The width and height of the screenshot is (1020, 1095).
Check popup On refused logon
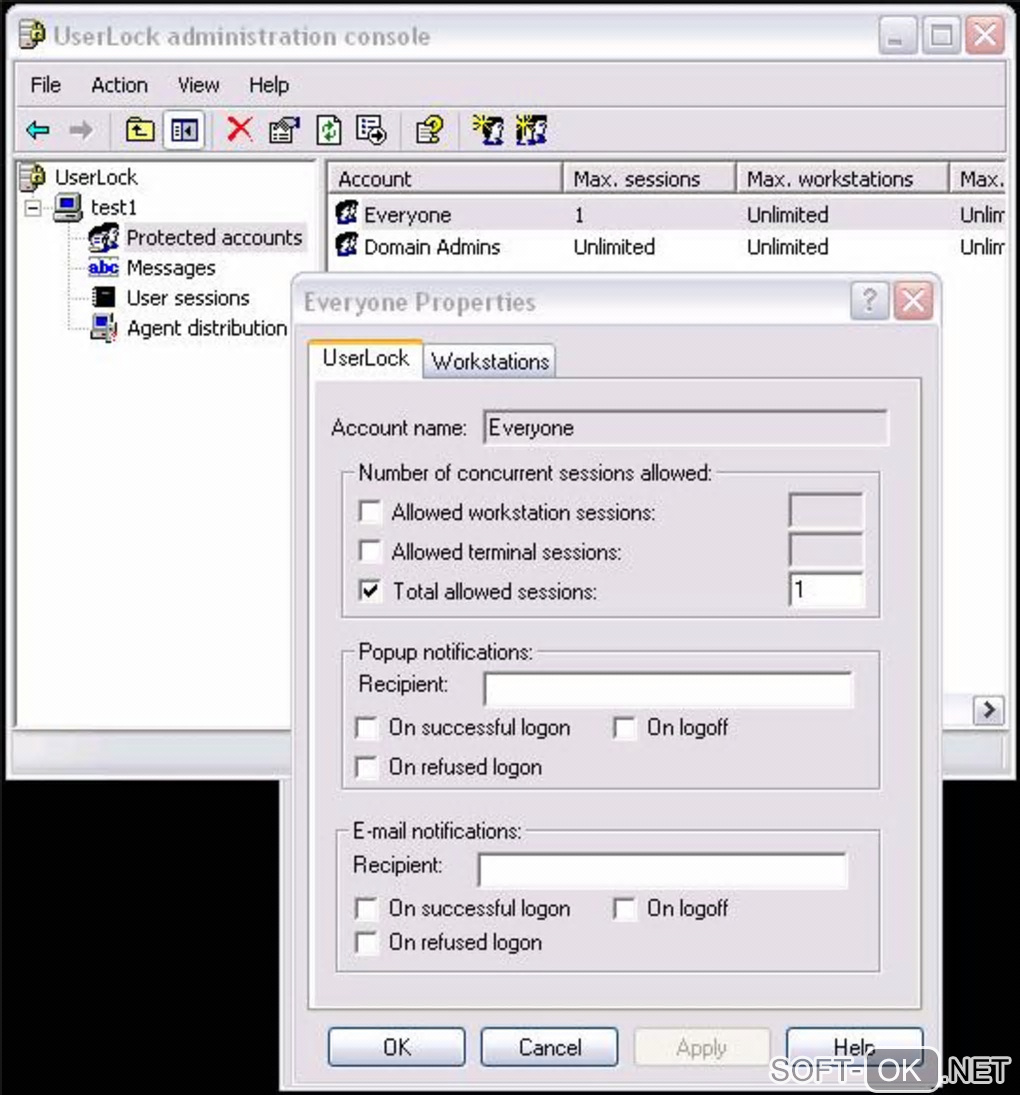point(367,767)
